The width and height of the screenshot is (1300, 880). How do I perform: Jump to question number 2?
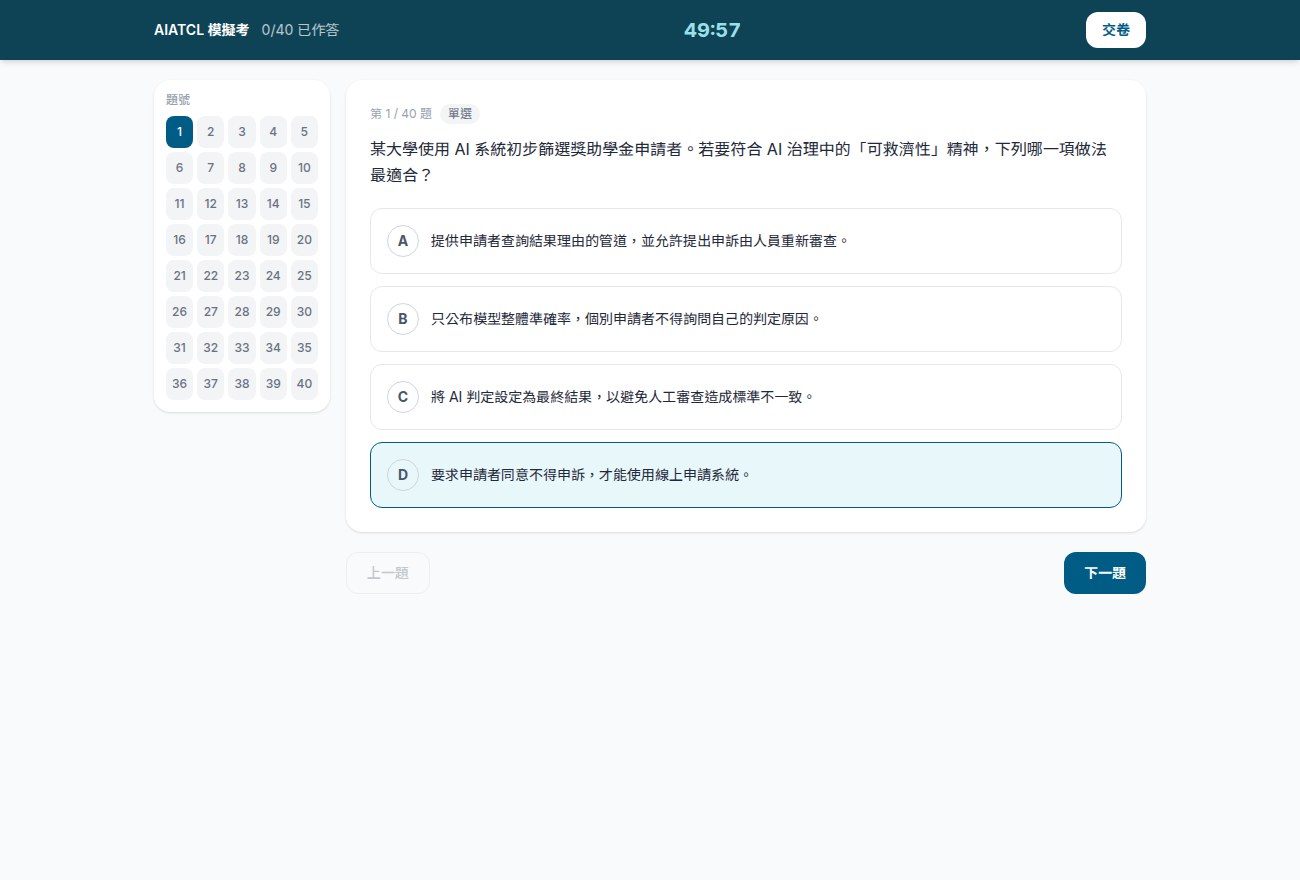(211, 132)
